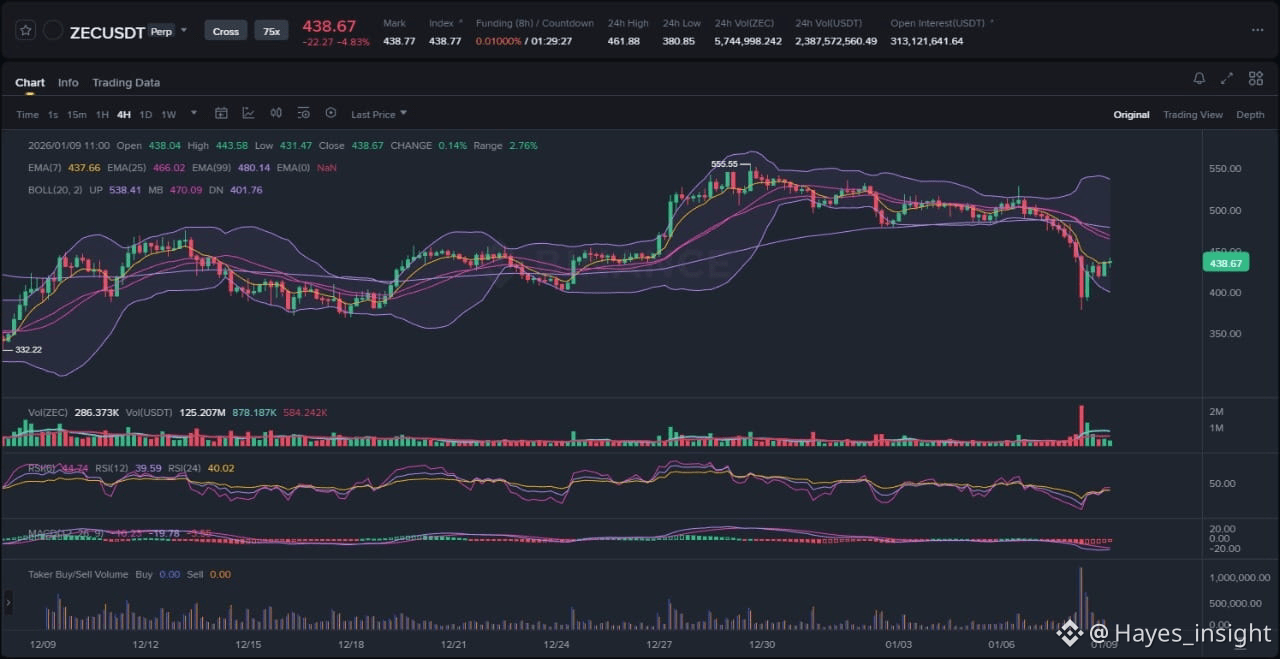The width and height of the screenshot is (1280, 659).
Task: Click the EMA(25) indicator label
Action: pos(126,167)
